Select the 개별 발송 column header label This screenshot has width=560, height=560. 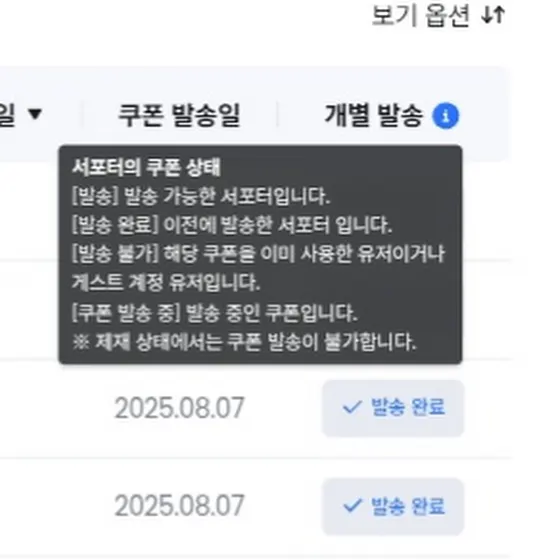[374, 115]
